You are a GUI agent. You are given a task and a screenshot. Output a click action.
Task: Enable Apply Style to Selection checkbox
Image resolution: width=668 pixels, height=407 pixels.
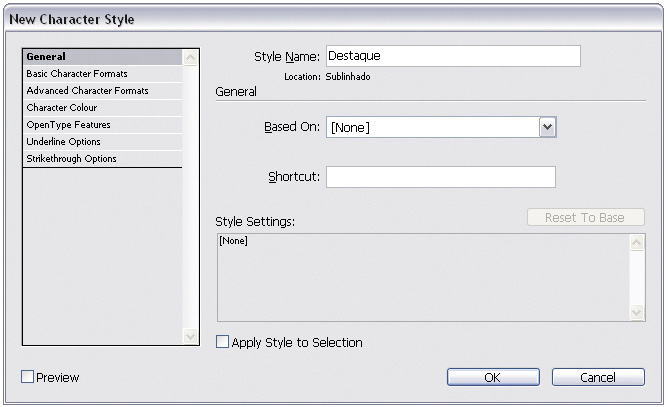click(222, 342)
